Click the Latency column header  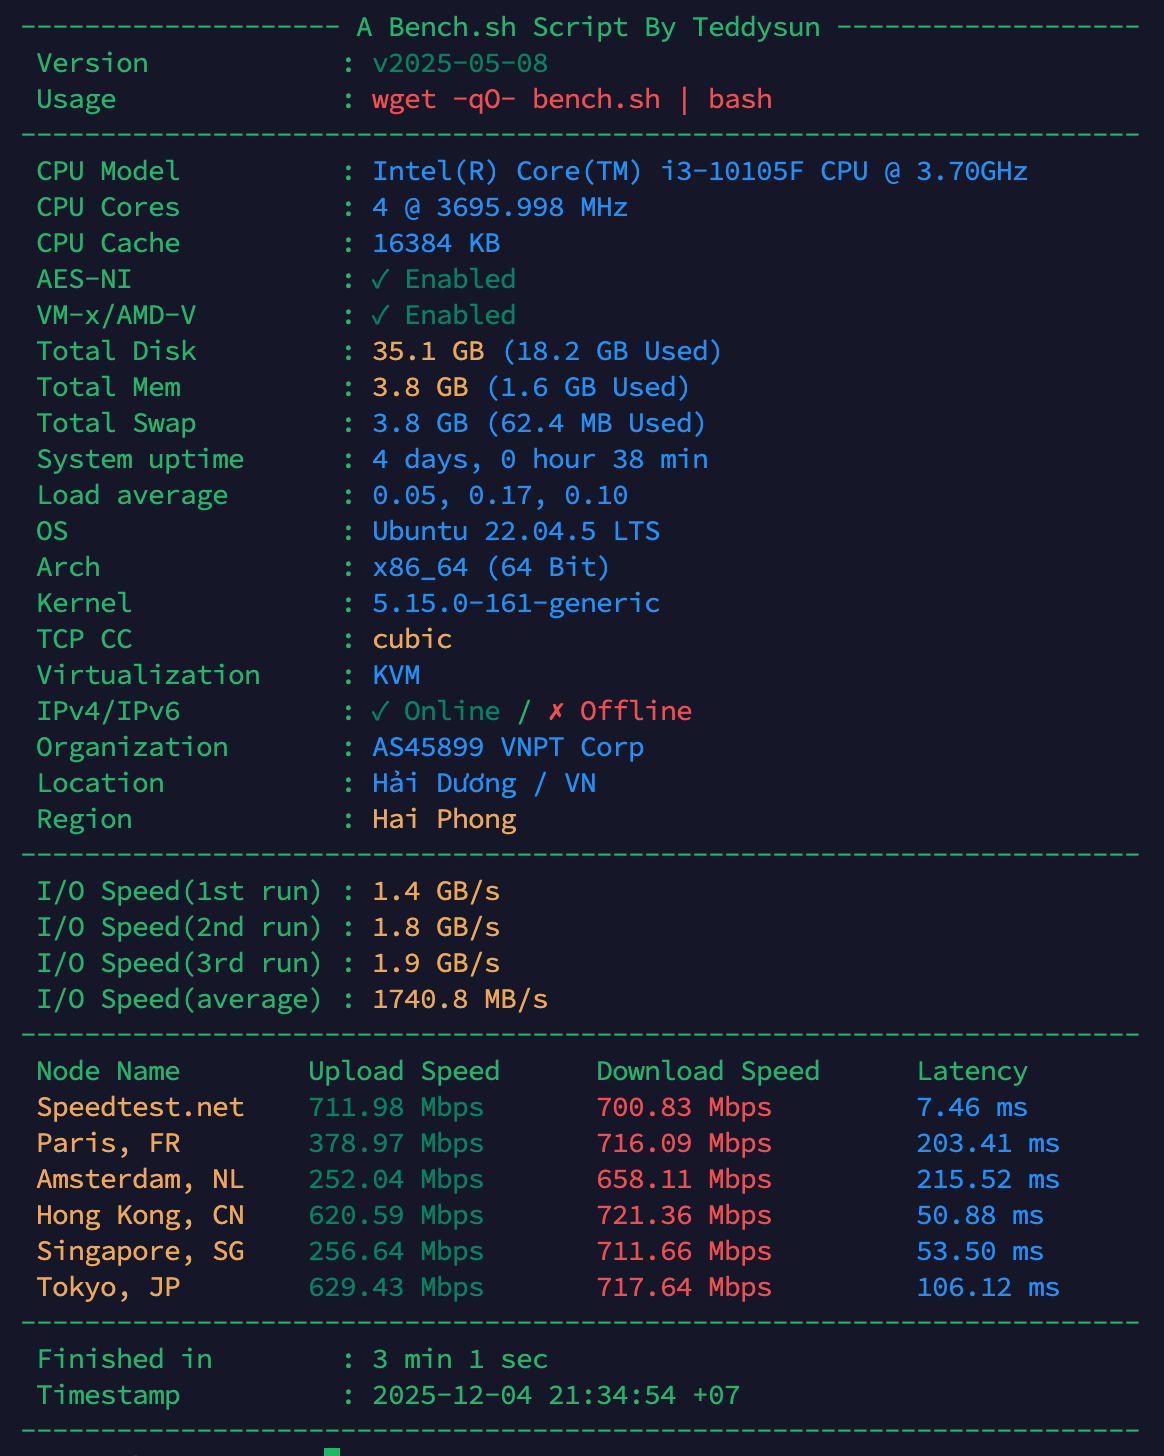972,1071
